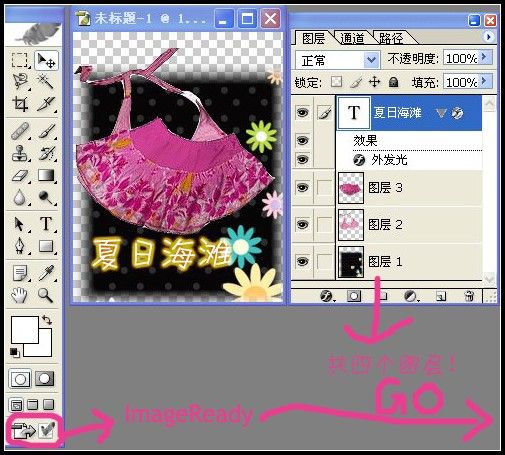
Task: Toggle visibility of layer 图层 1
Action: (x=302, y=261)
